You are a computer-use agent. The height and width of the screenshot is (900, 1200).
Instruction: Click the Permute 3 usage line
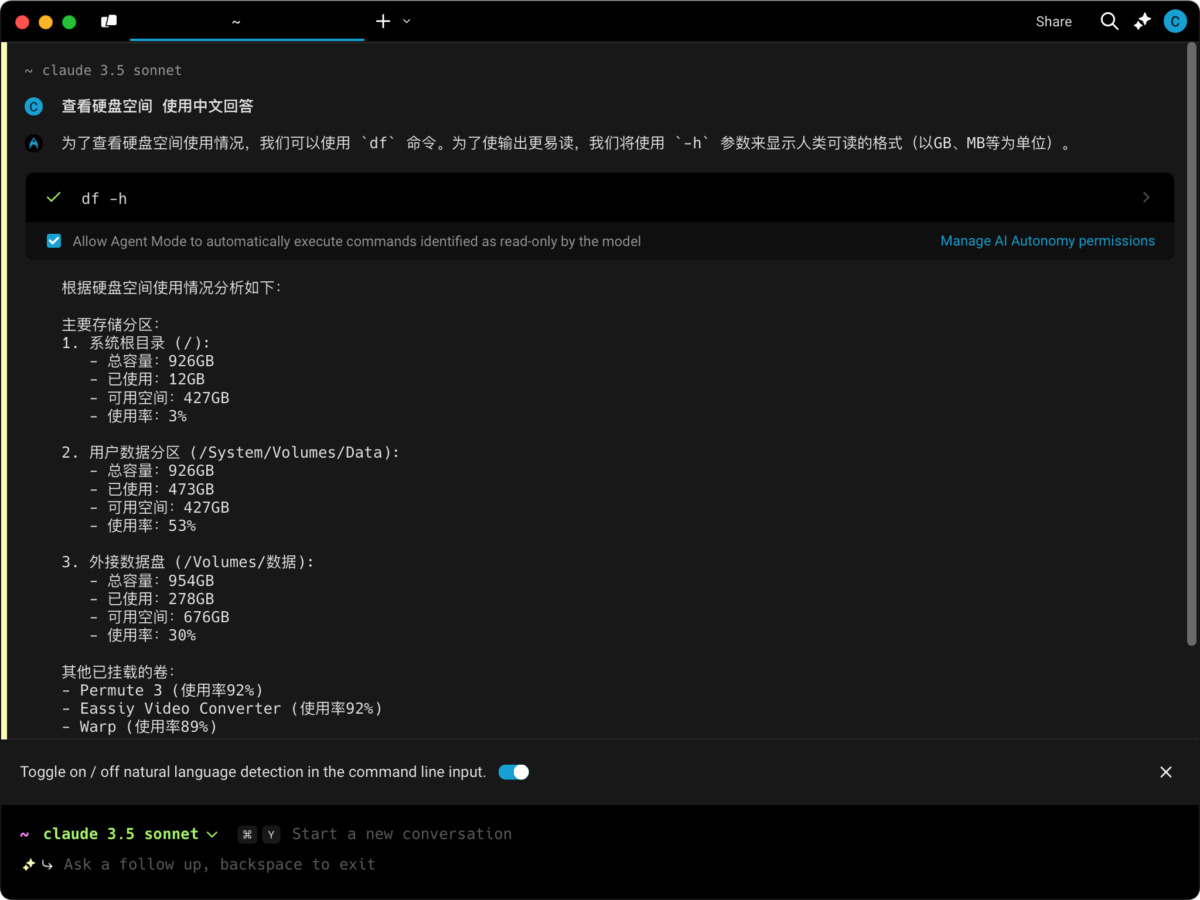coord(162,690)
